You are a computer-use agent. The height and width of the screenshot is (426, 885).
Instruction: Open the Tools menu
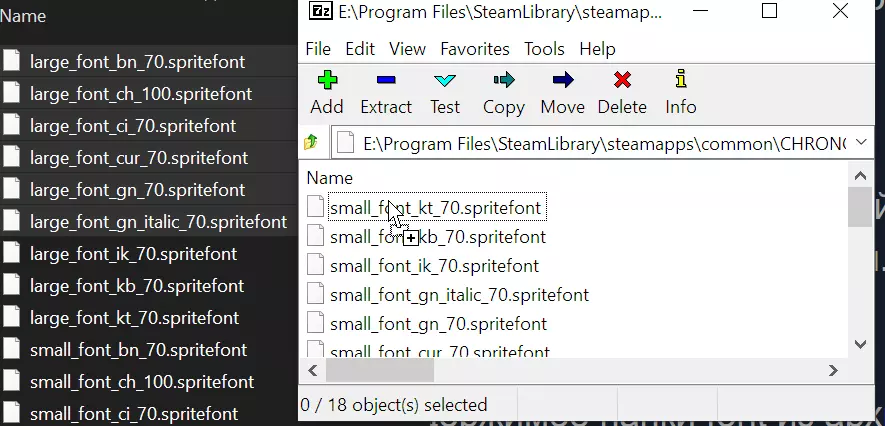544,49
